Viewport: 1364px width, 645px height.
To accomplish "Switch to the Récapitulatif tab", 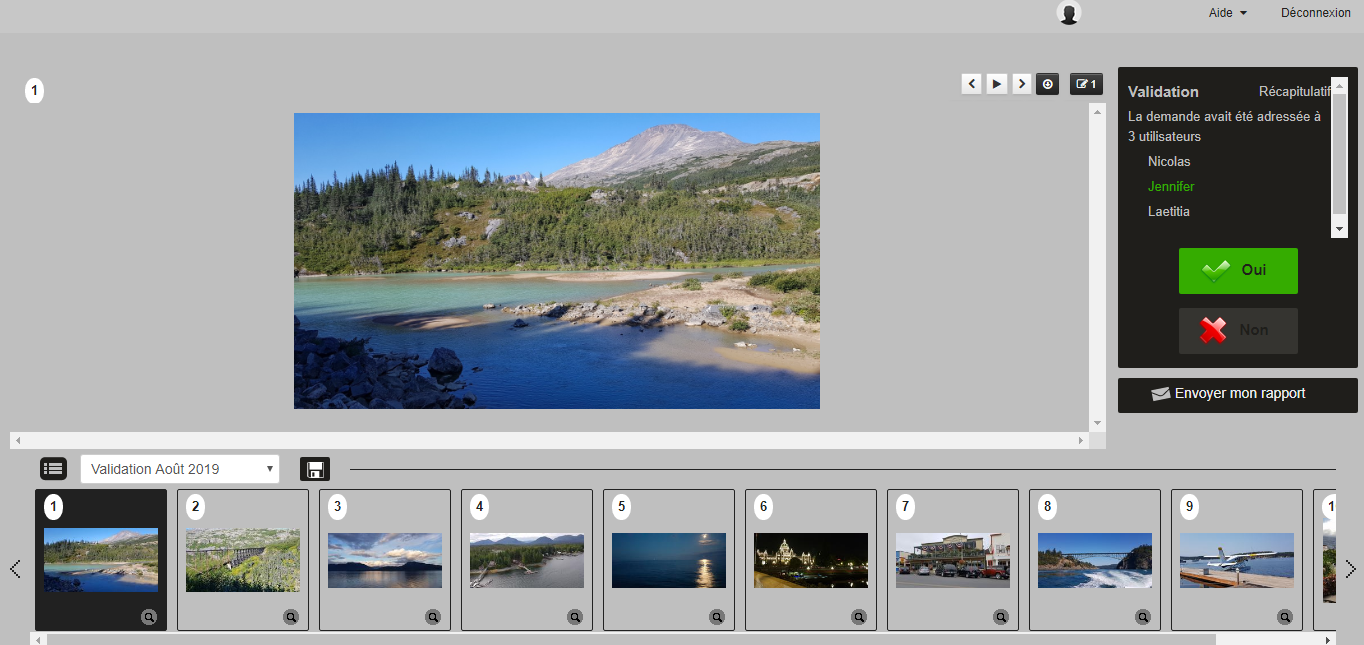I will pyautogui.click(x=1293, y=92).
